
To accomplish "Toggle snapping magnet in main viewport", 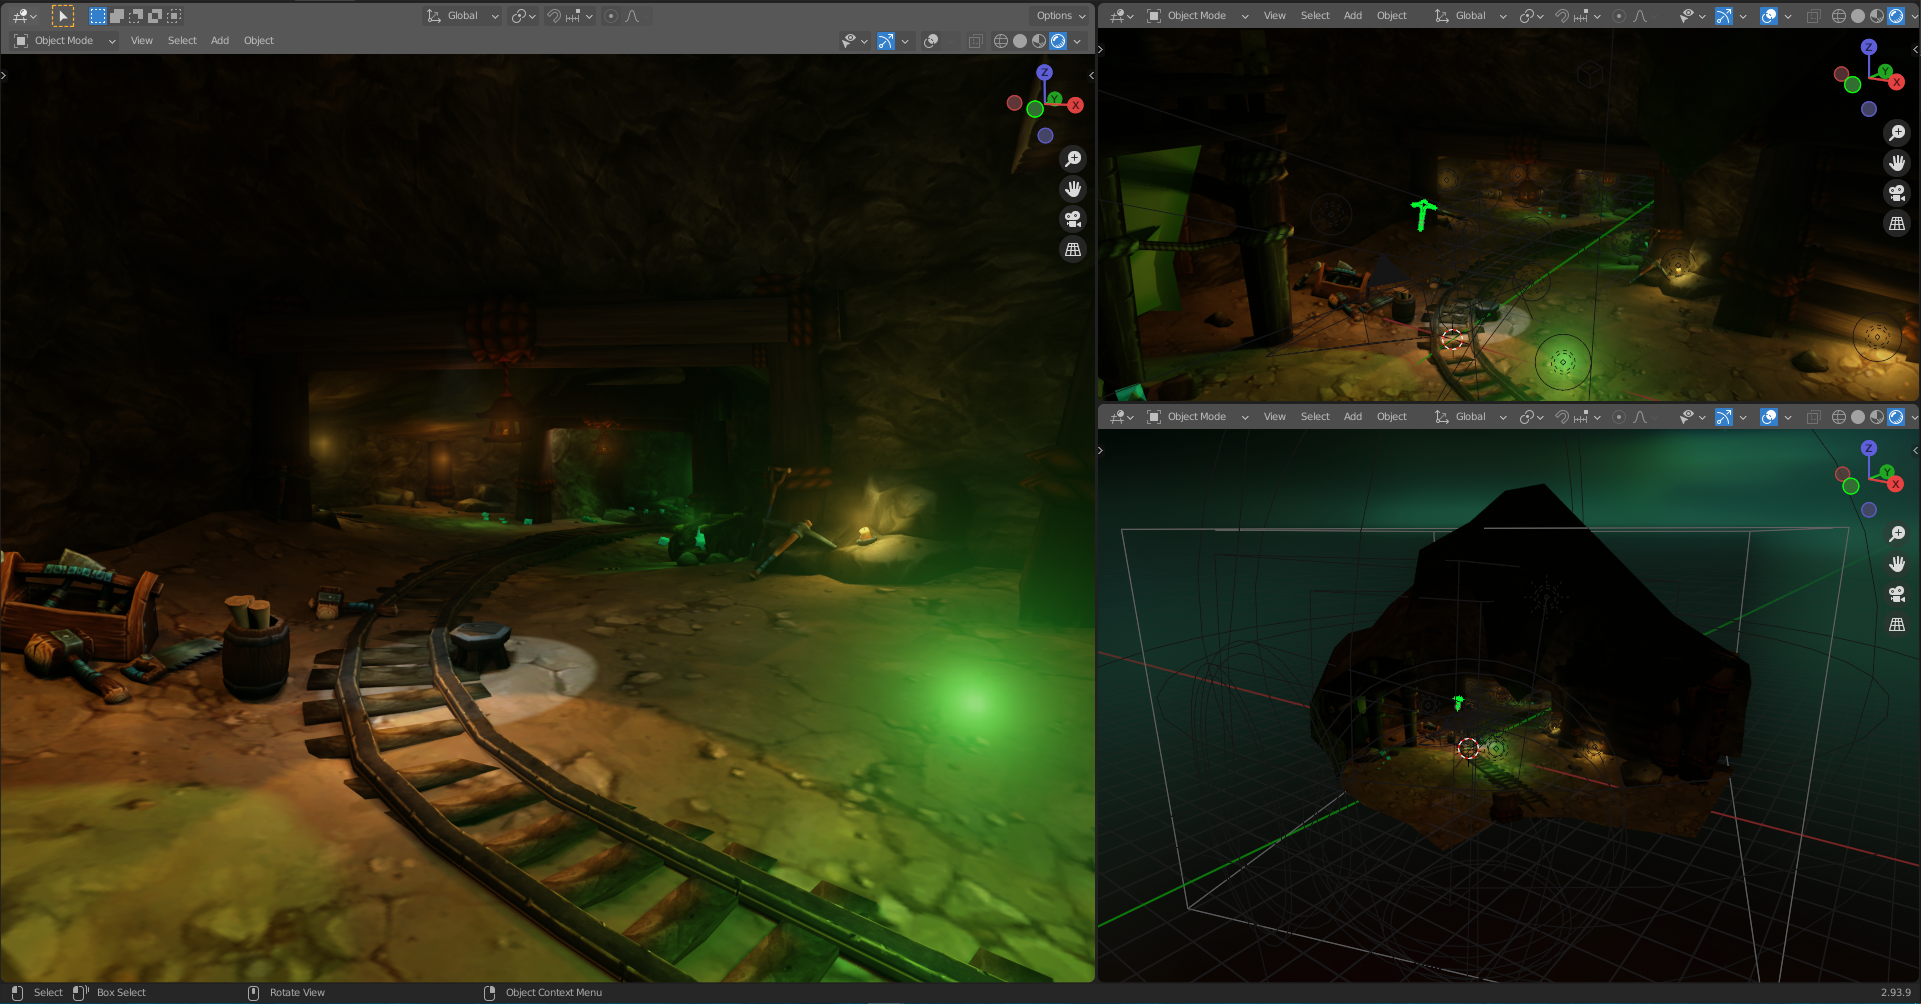I will pos(554,16).
